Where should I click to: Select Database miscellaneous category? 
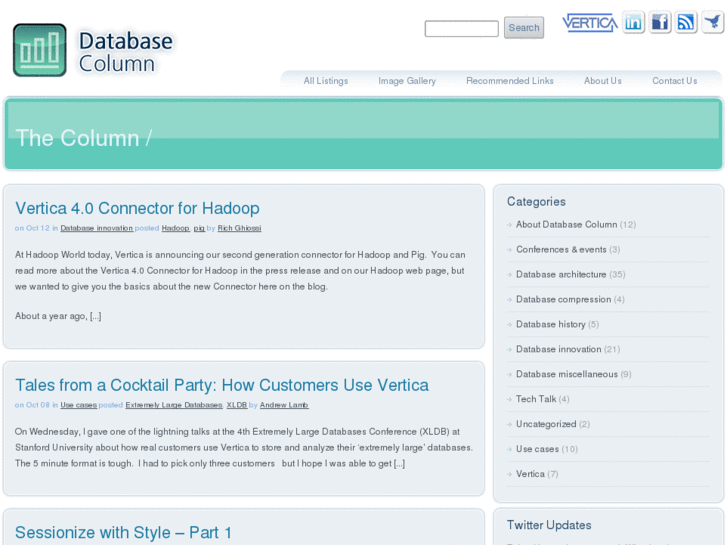coord(567,374)
